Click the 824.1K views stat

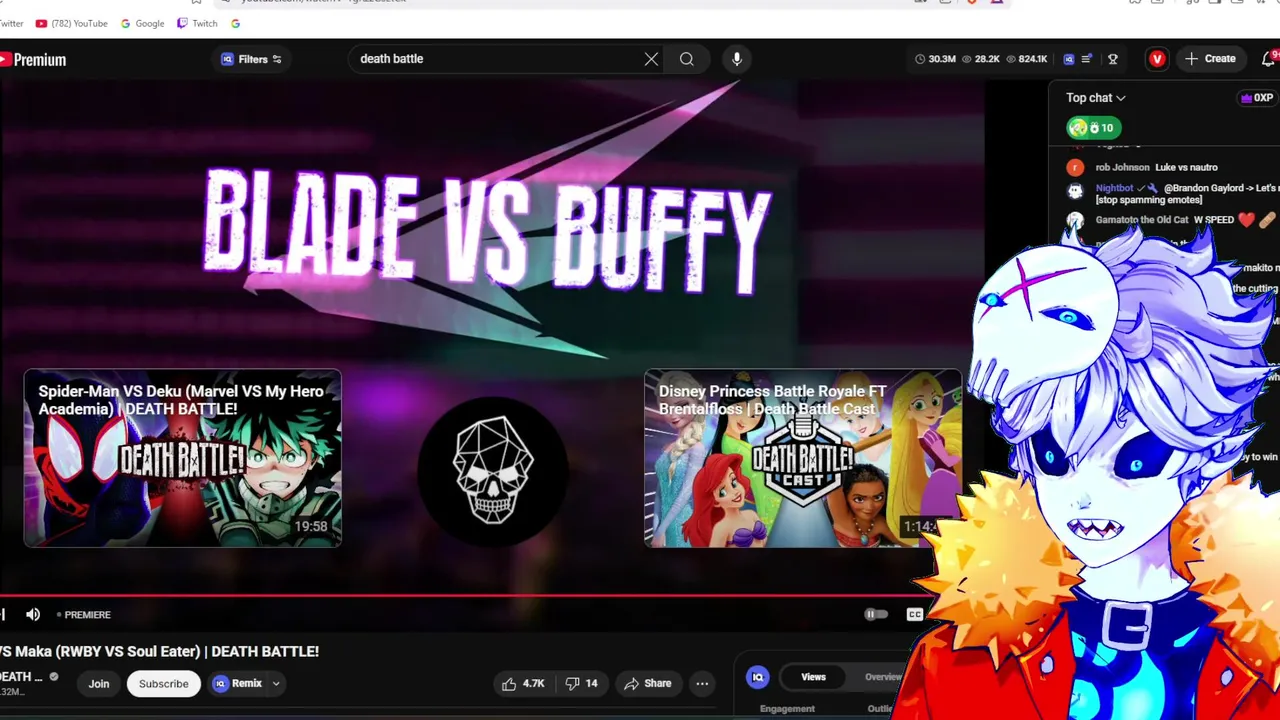(1027, 59)
